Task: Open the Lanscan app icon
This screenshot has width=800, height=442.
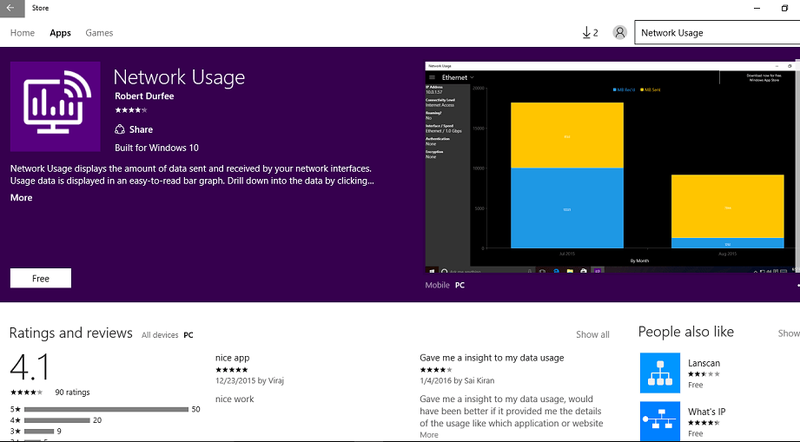Action: (x=660, y=373)
